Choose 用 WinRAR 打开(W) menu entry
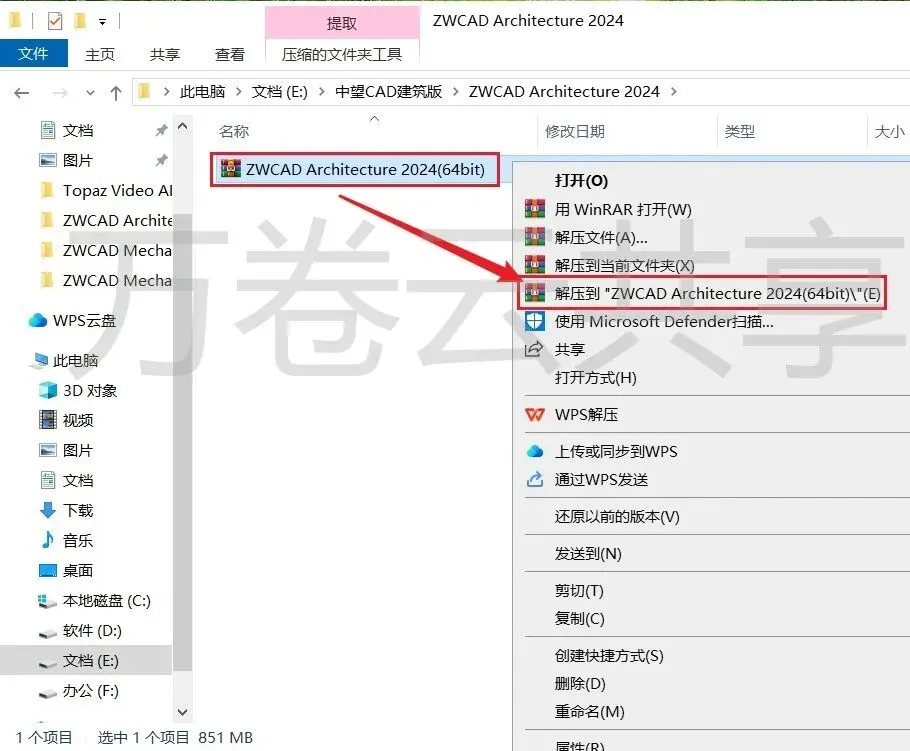The width and height of the screenshot is (910, 751). [623, 209]
